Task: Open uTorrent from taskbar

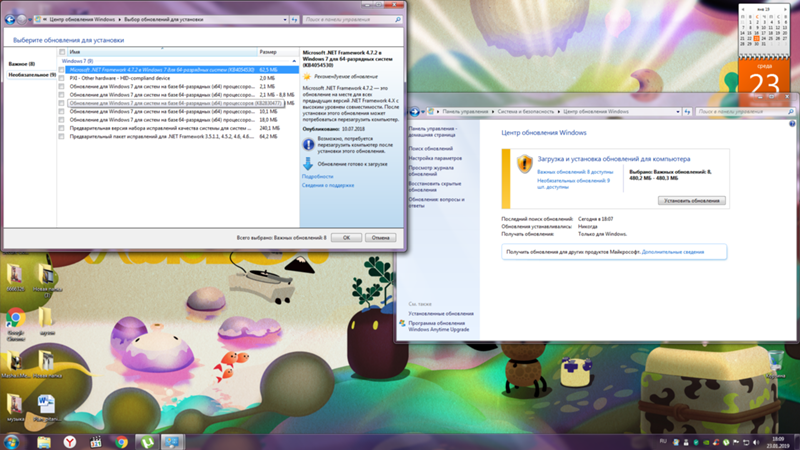Action: coord(147,442)
